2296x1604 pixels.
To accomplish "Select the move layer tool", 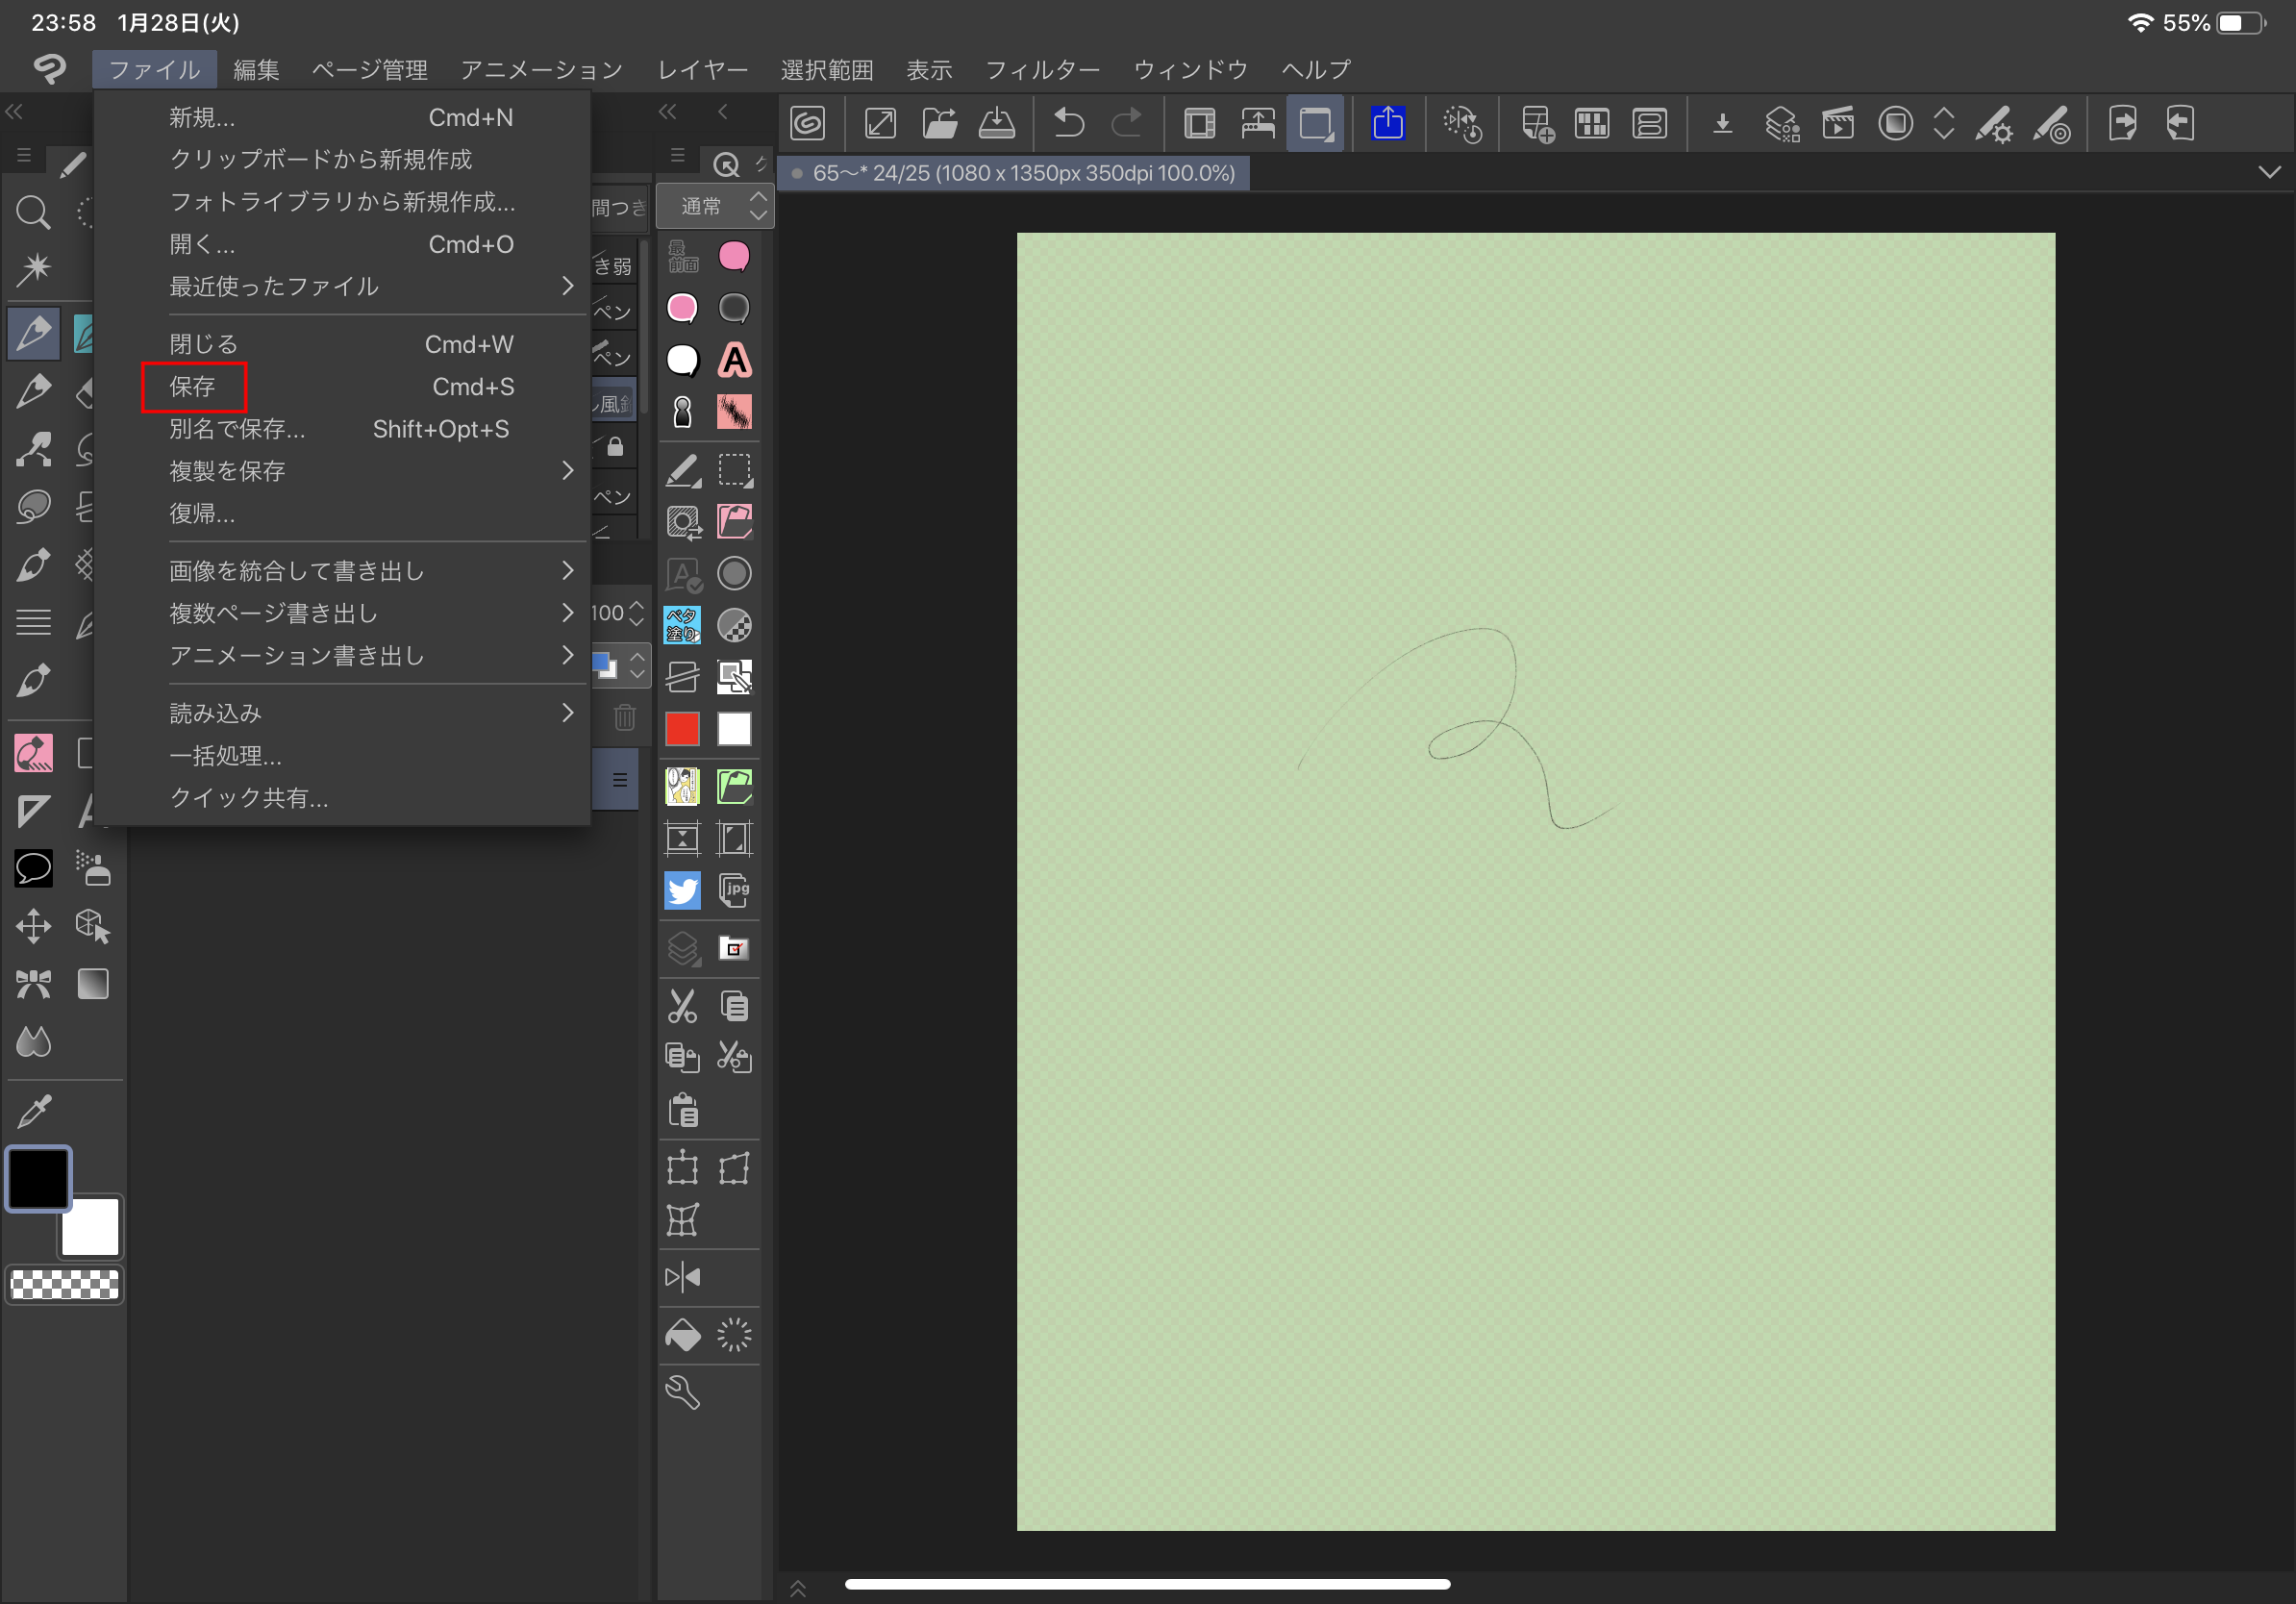I will tap(33, 926).
